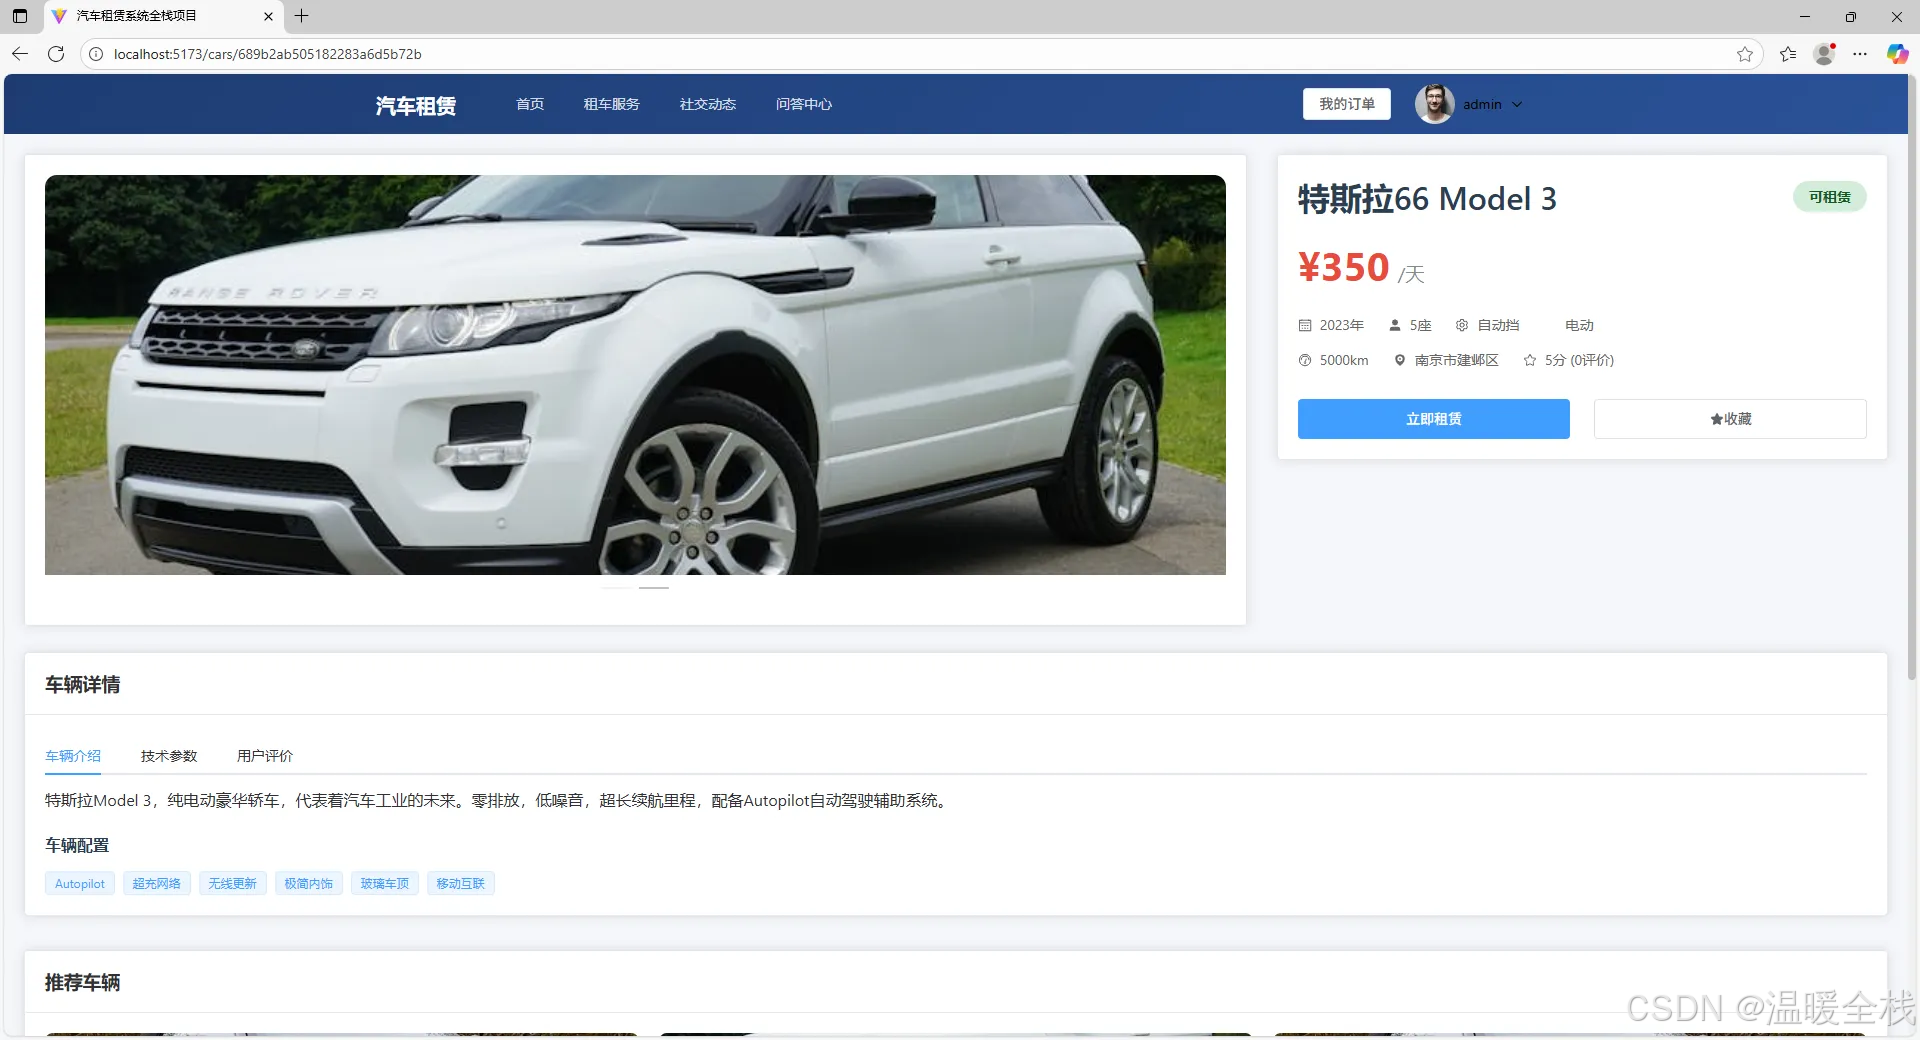Viewport: 1920px width, 1040px height.
Task: Click the 极简内饰 feature tag
Action: 309,884
